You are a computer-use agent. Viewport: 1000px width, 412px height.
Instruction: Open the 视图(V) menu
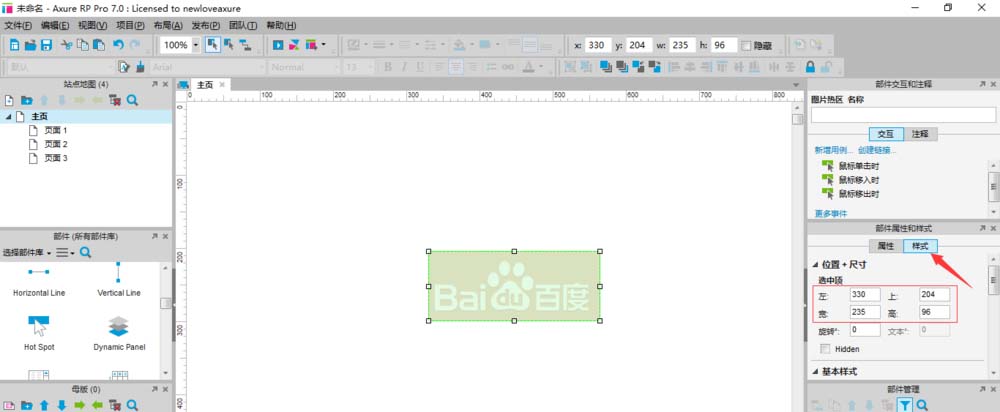(x=92, y=26)
